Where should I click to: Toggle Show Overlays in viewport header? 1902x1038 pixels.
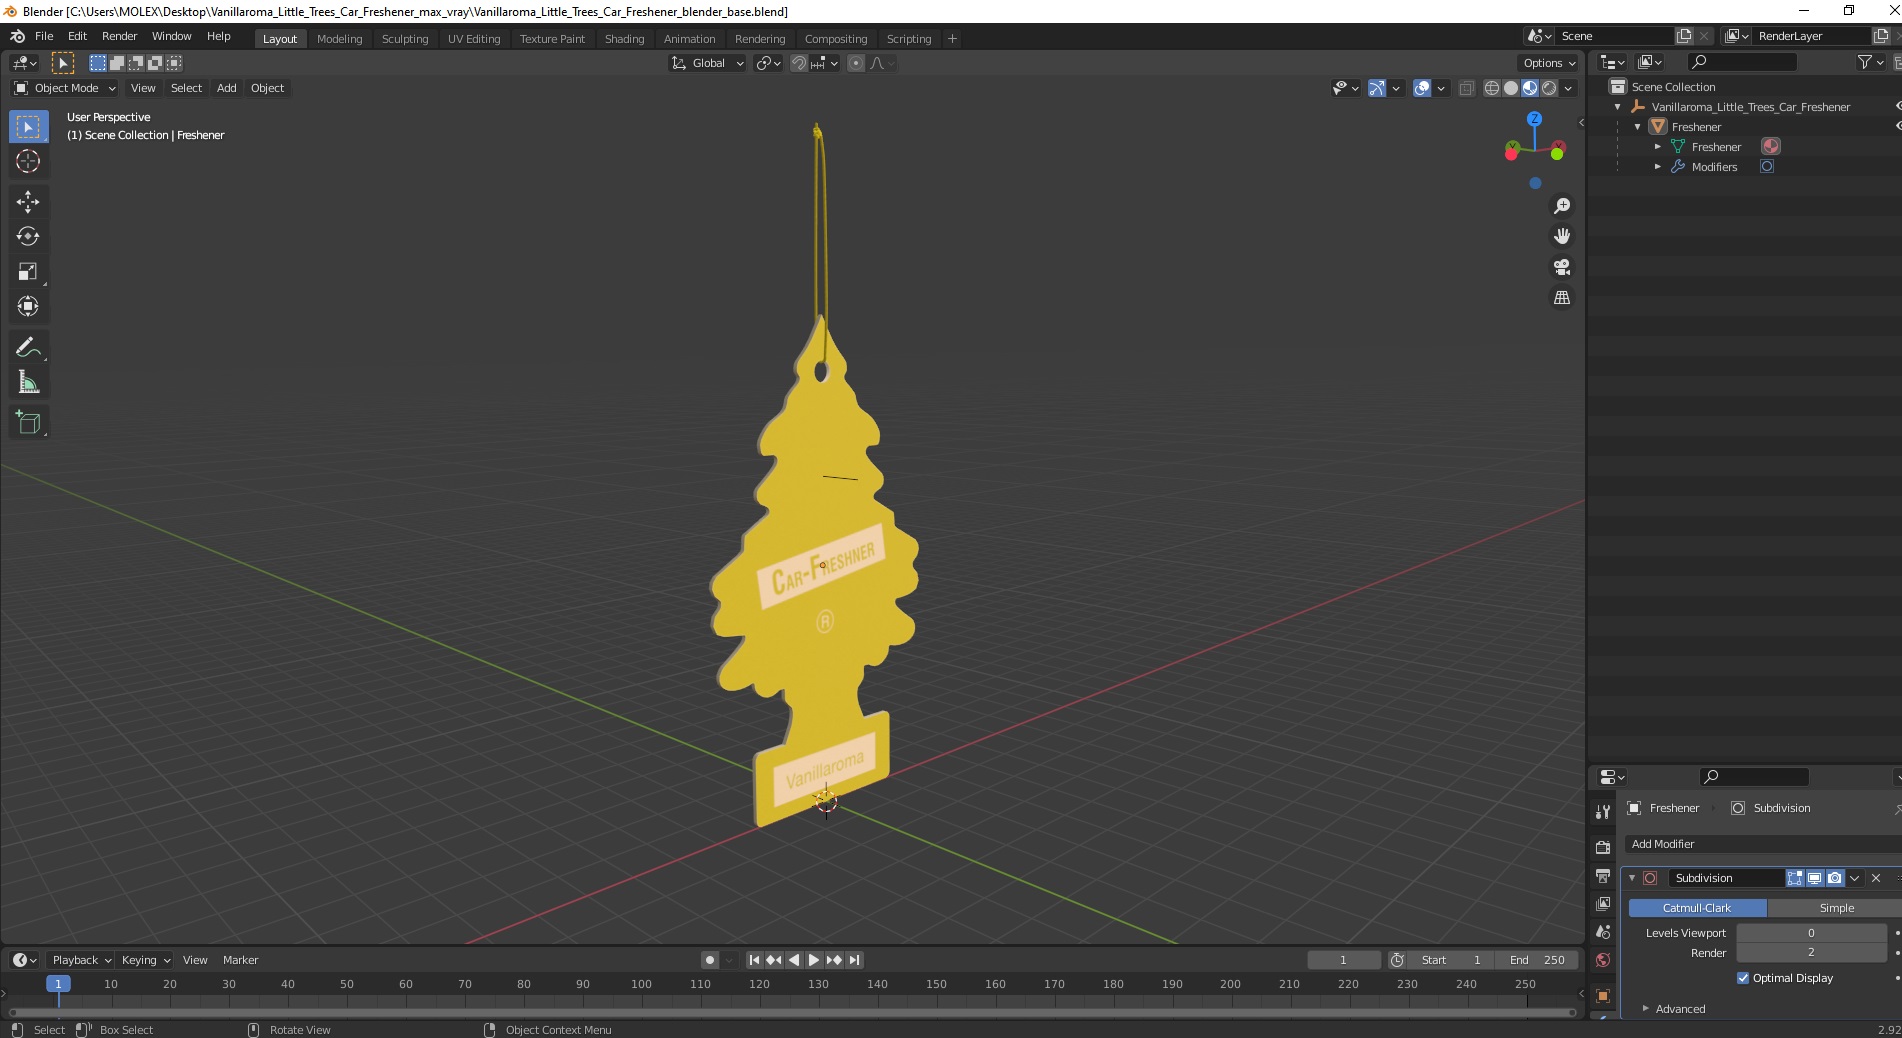1422,88
